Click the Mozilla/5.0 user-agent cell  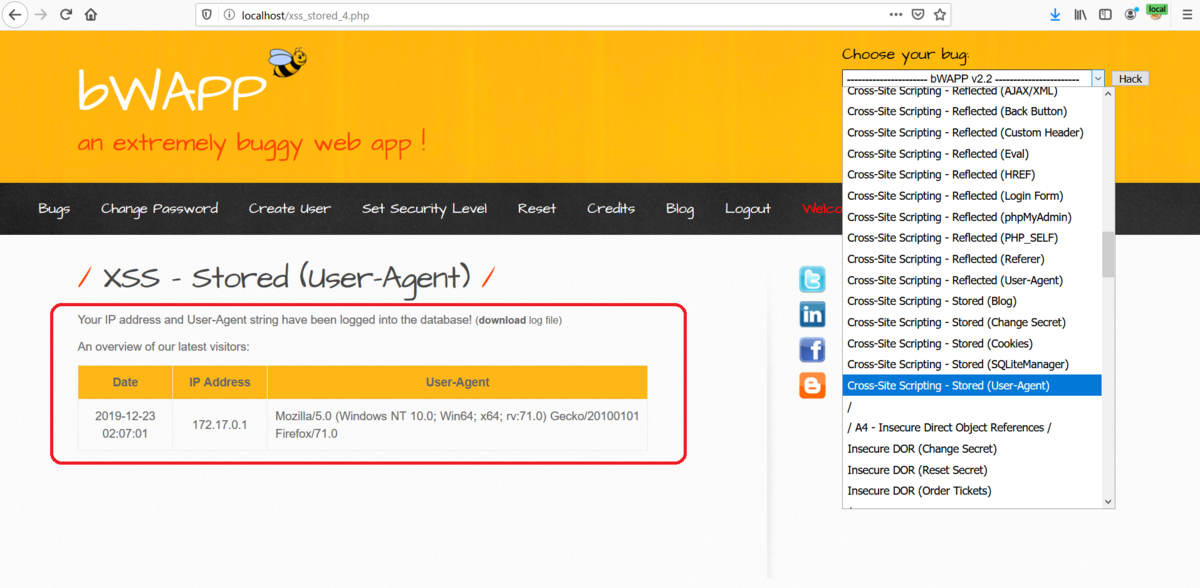tap(458, 425)
